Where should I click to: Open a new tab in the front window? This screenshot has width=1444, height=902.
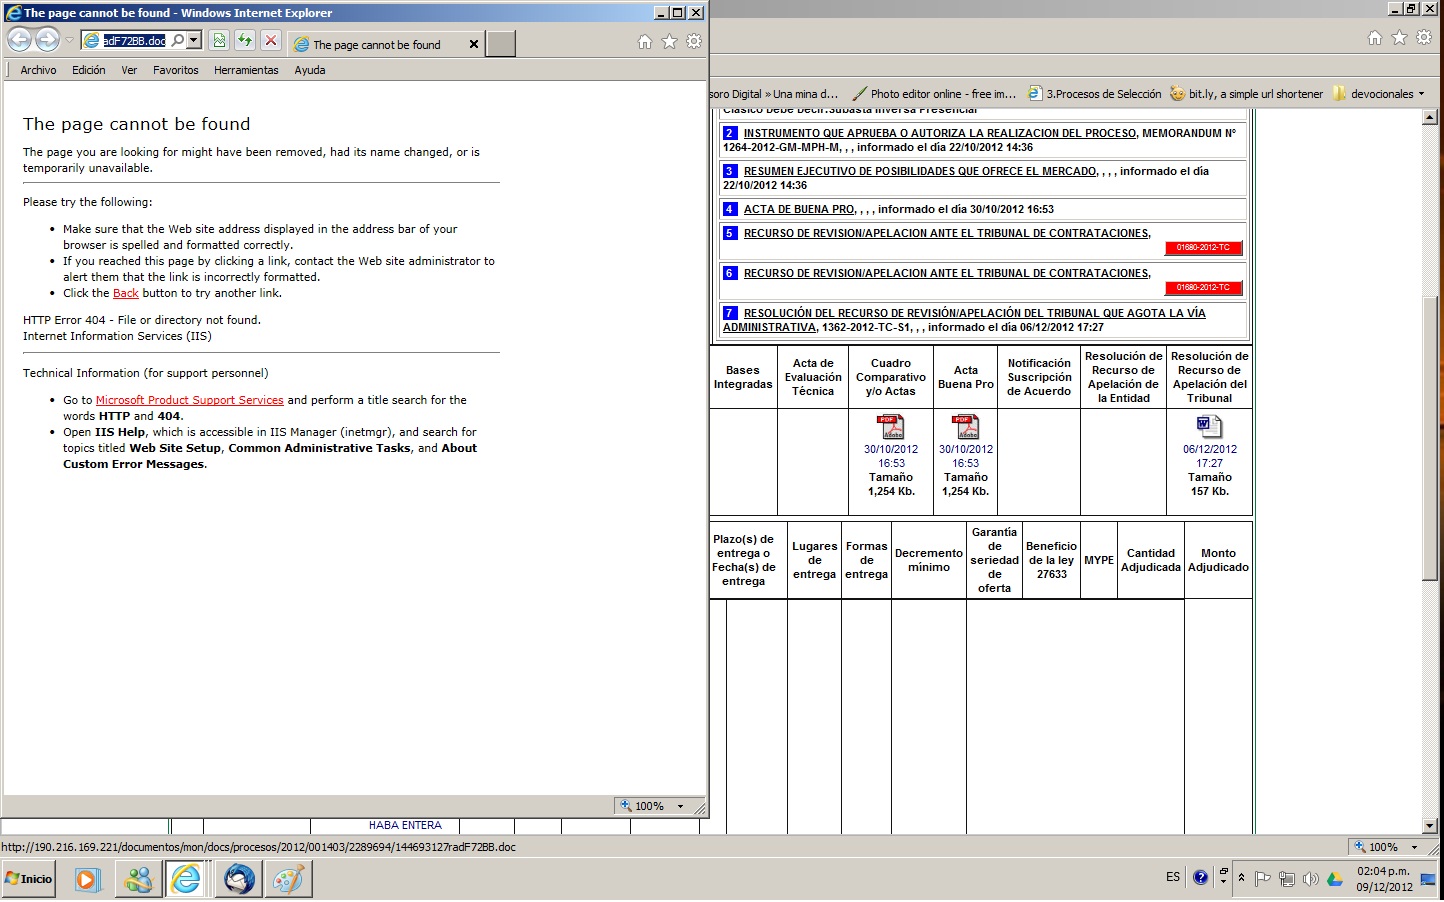point(501,44)
